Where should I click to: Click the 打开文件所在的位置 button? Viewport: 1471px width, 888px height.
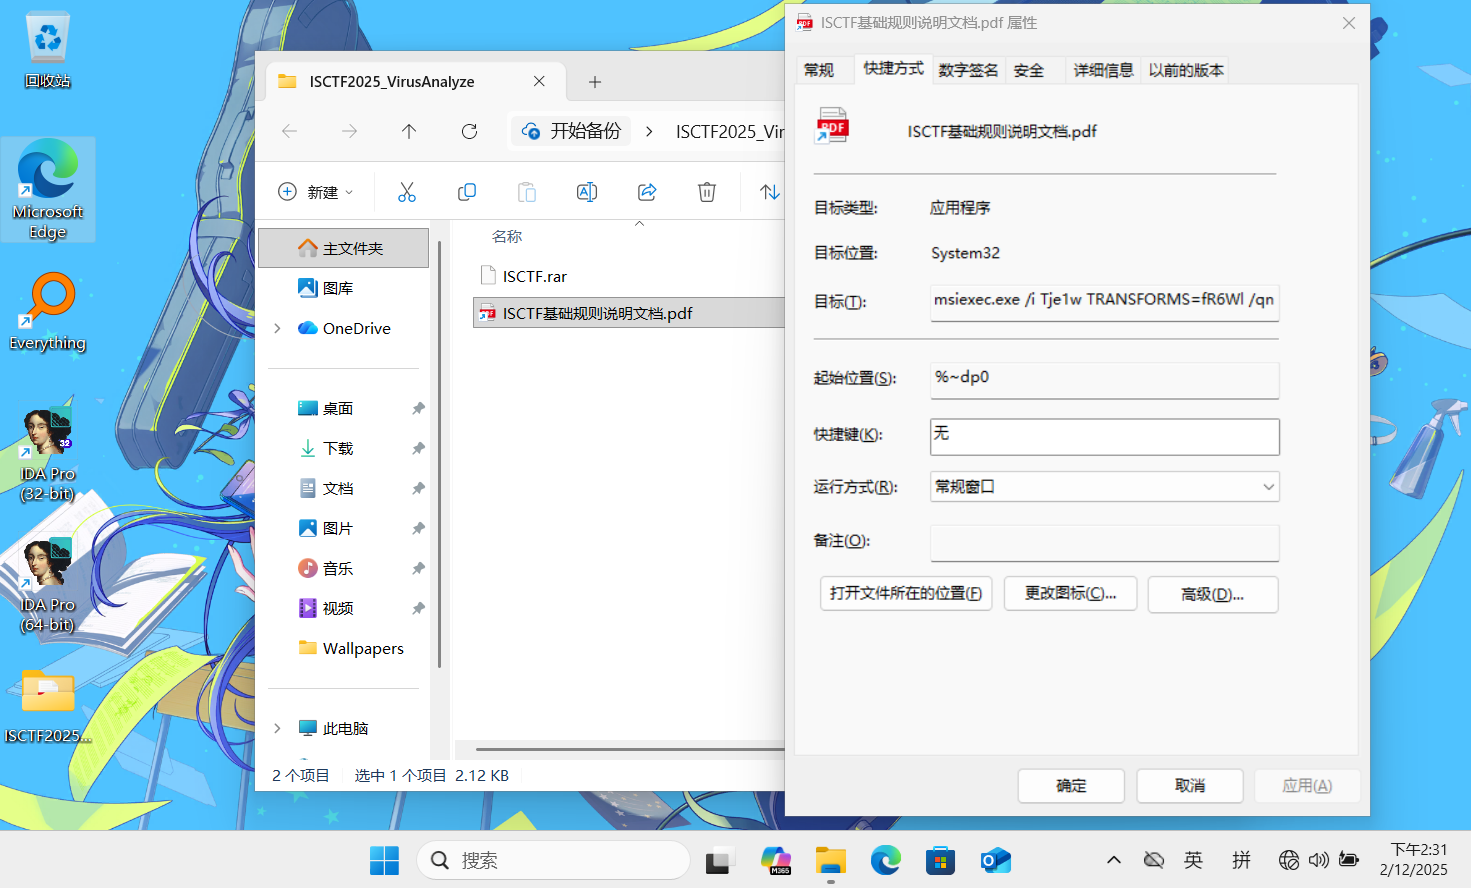tap(906, 594)
